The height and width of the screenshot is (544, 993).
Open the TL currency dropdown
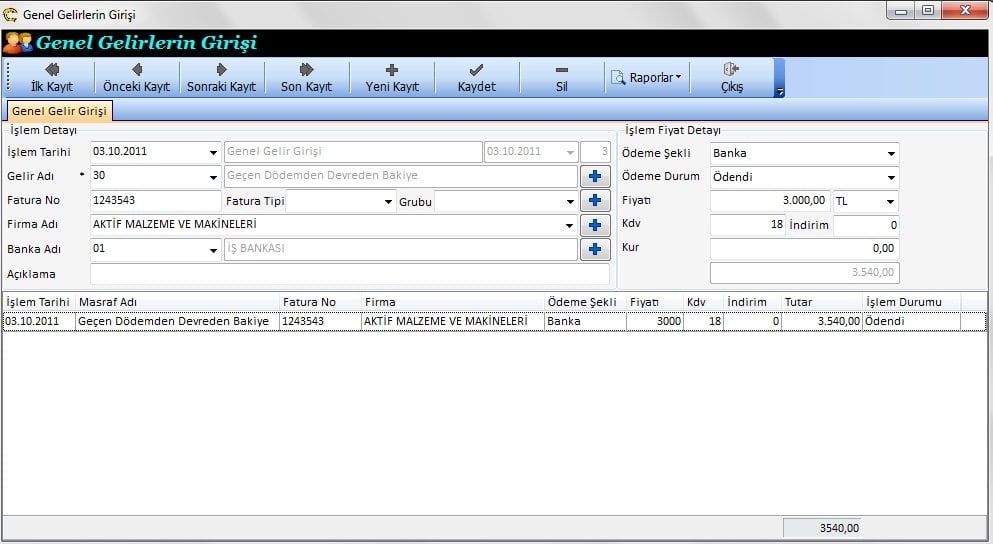(890, 202)
